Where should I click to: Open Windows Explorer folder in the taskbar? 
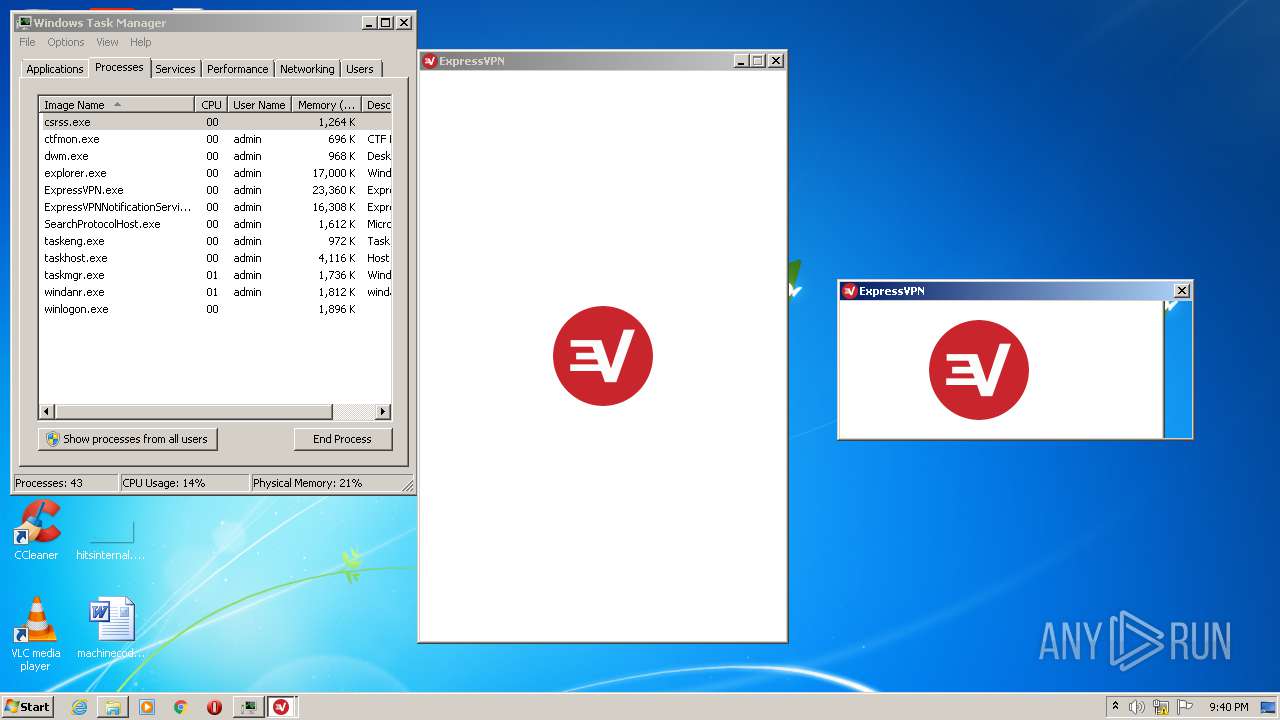tap(113, 707)
